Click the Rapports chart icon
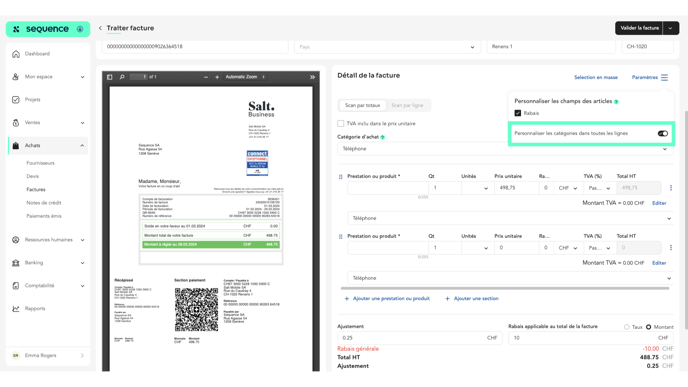This screenshot has height=387, width=688. click(x=16, y=308)
